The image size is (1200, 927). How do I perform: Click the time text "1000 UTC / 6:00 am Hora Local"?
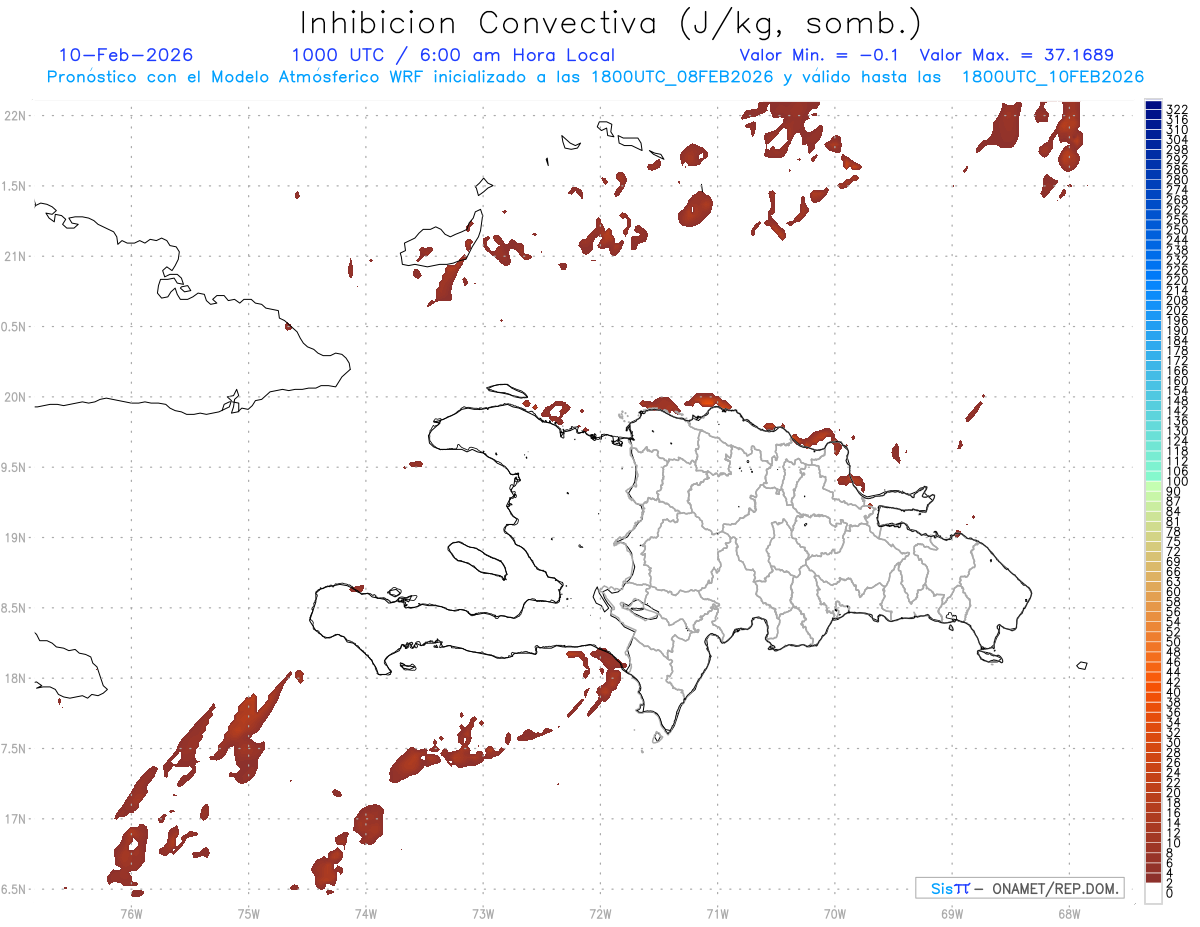(453, 55)
